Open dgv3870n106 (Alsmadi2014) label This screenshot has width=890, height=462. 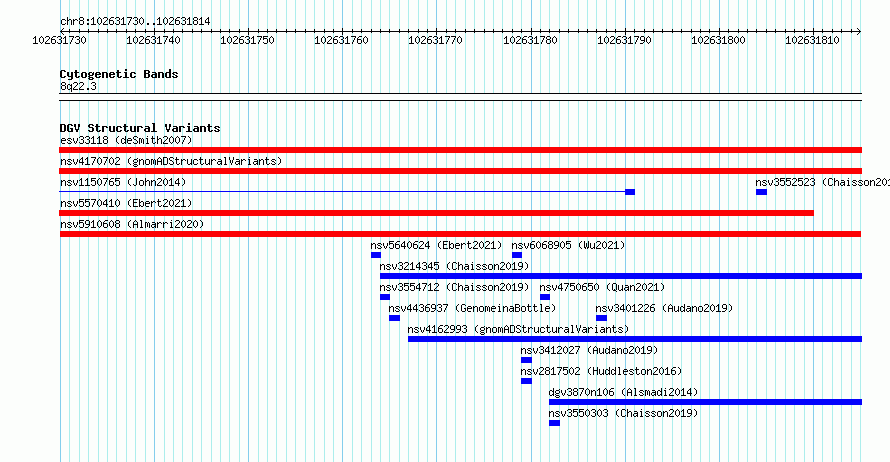[623, 392]
